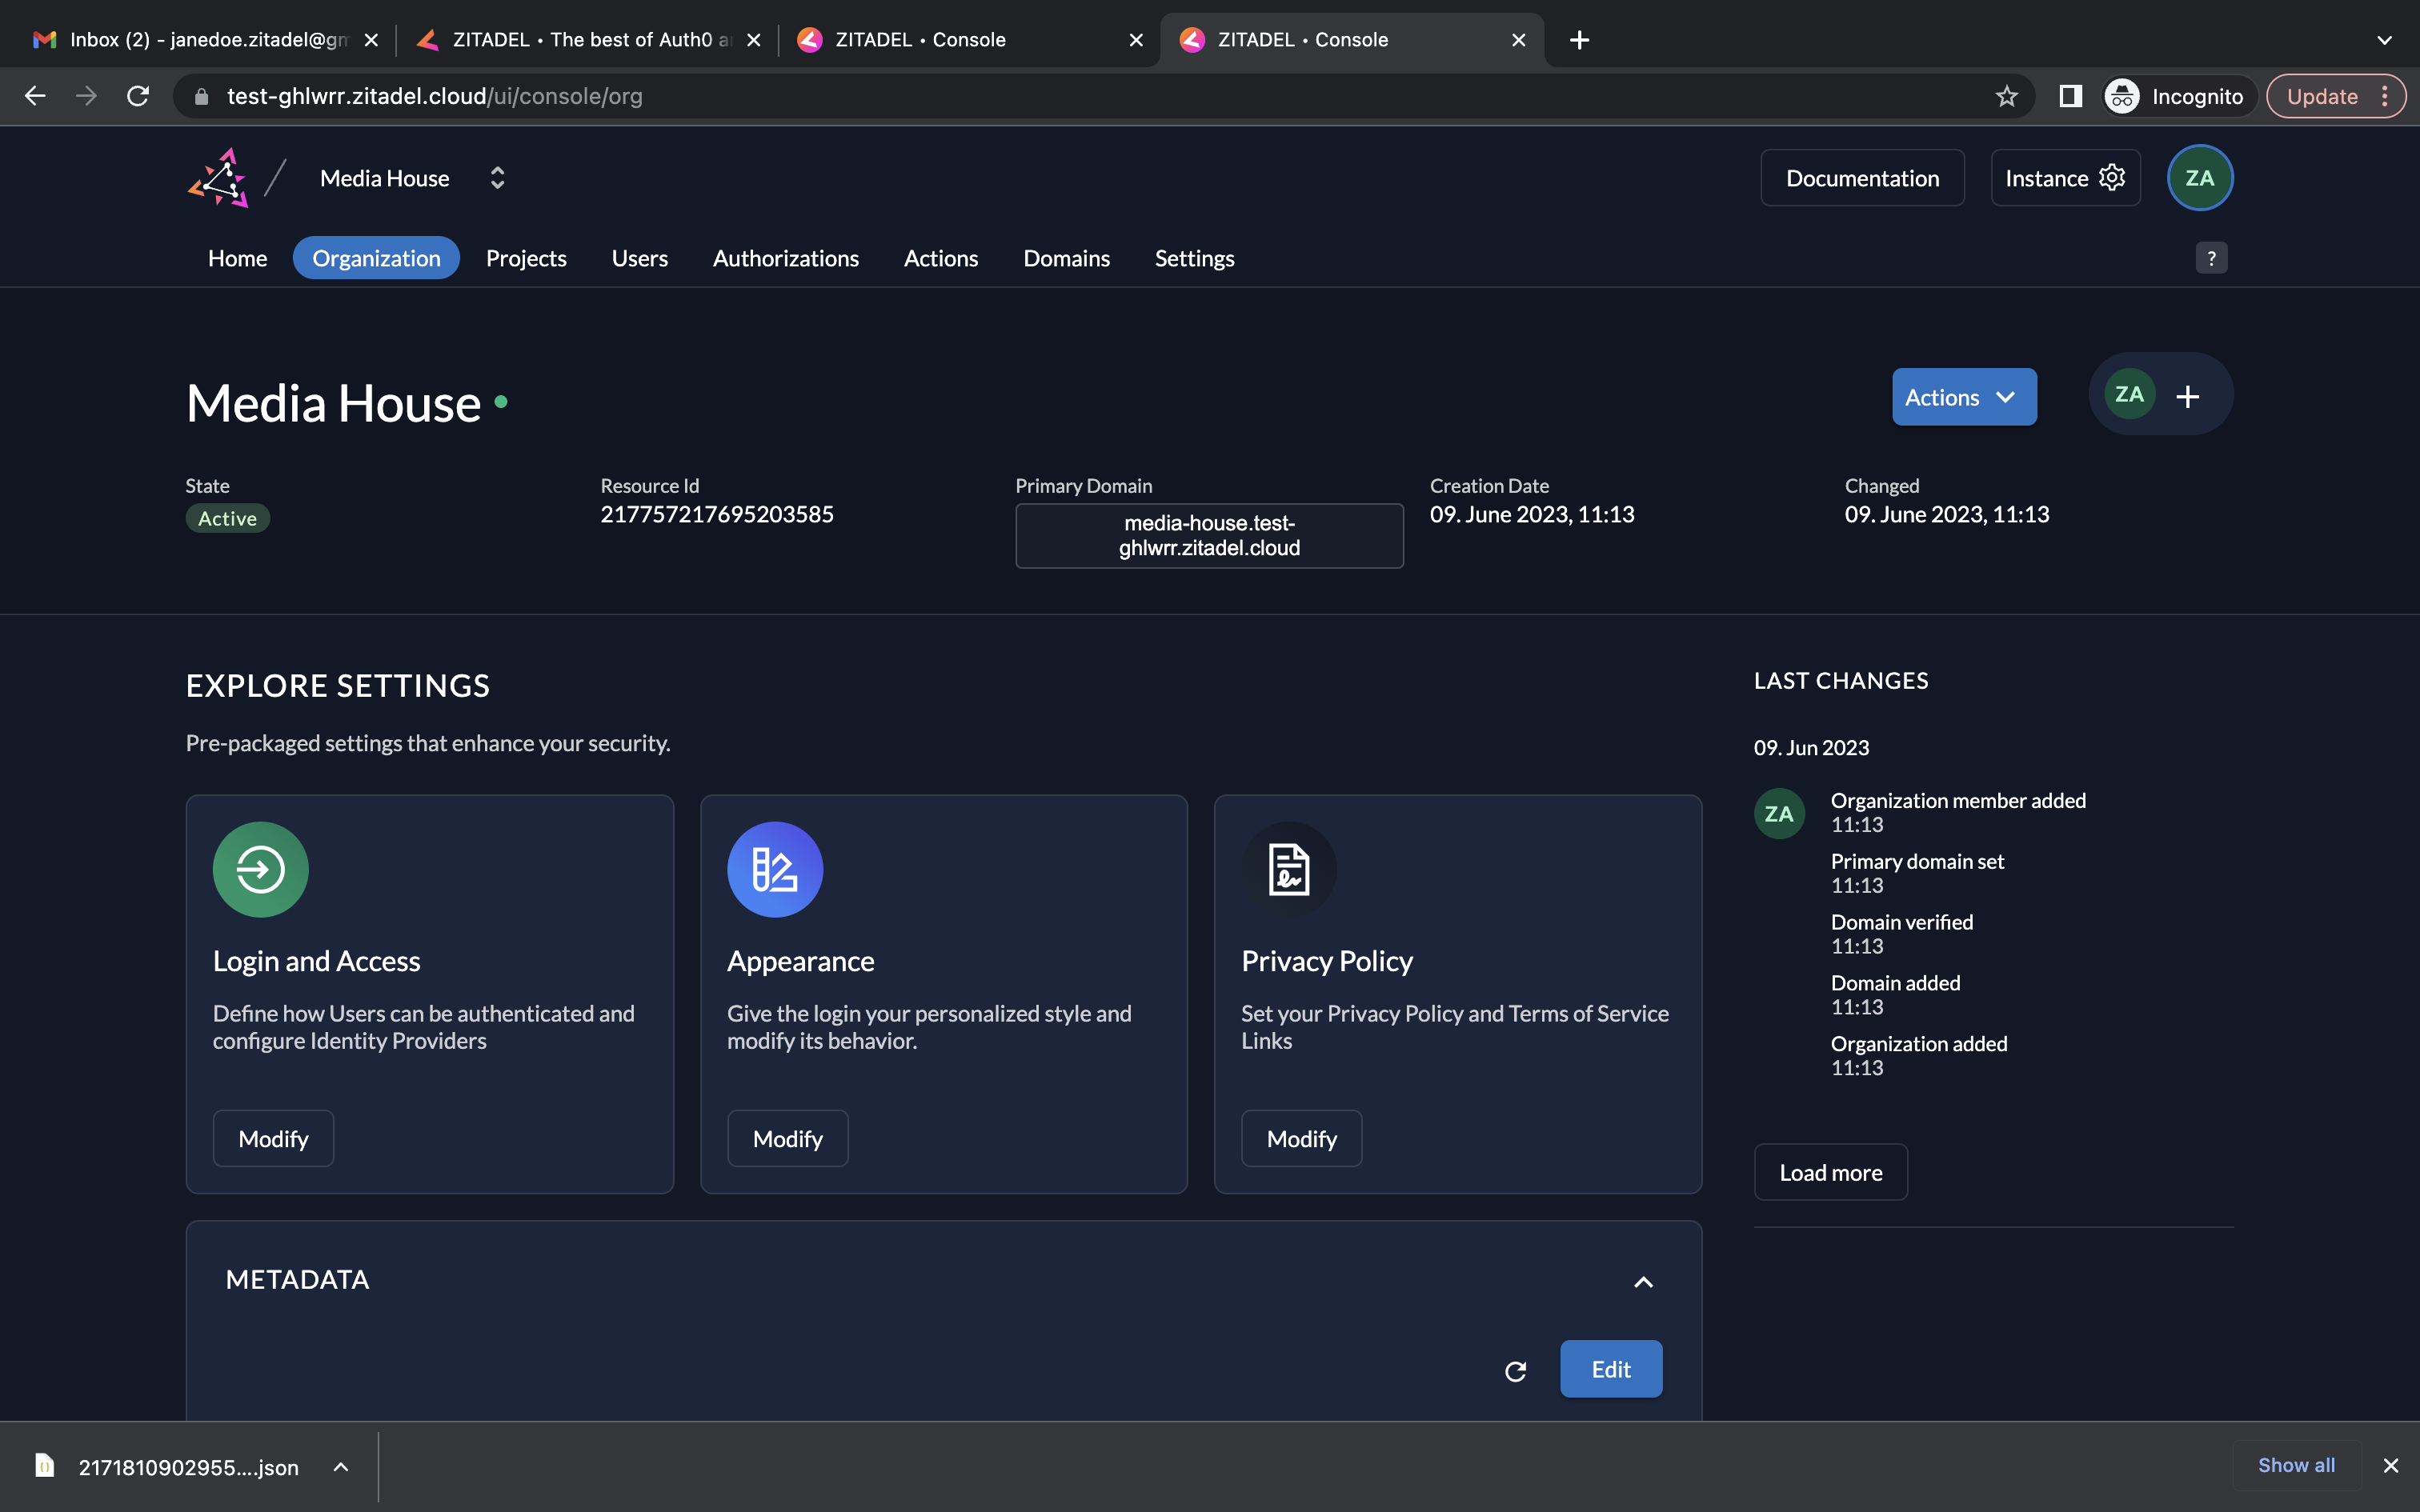Click the question mark help toggle
Screen dimensions: 2420x1512
(x=2211, y=258)
